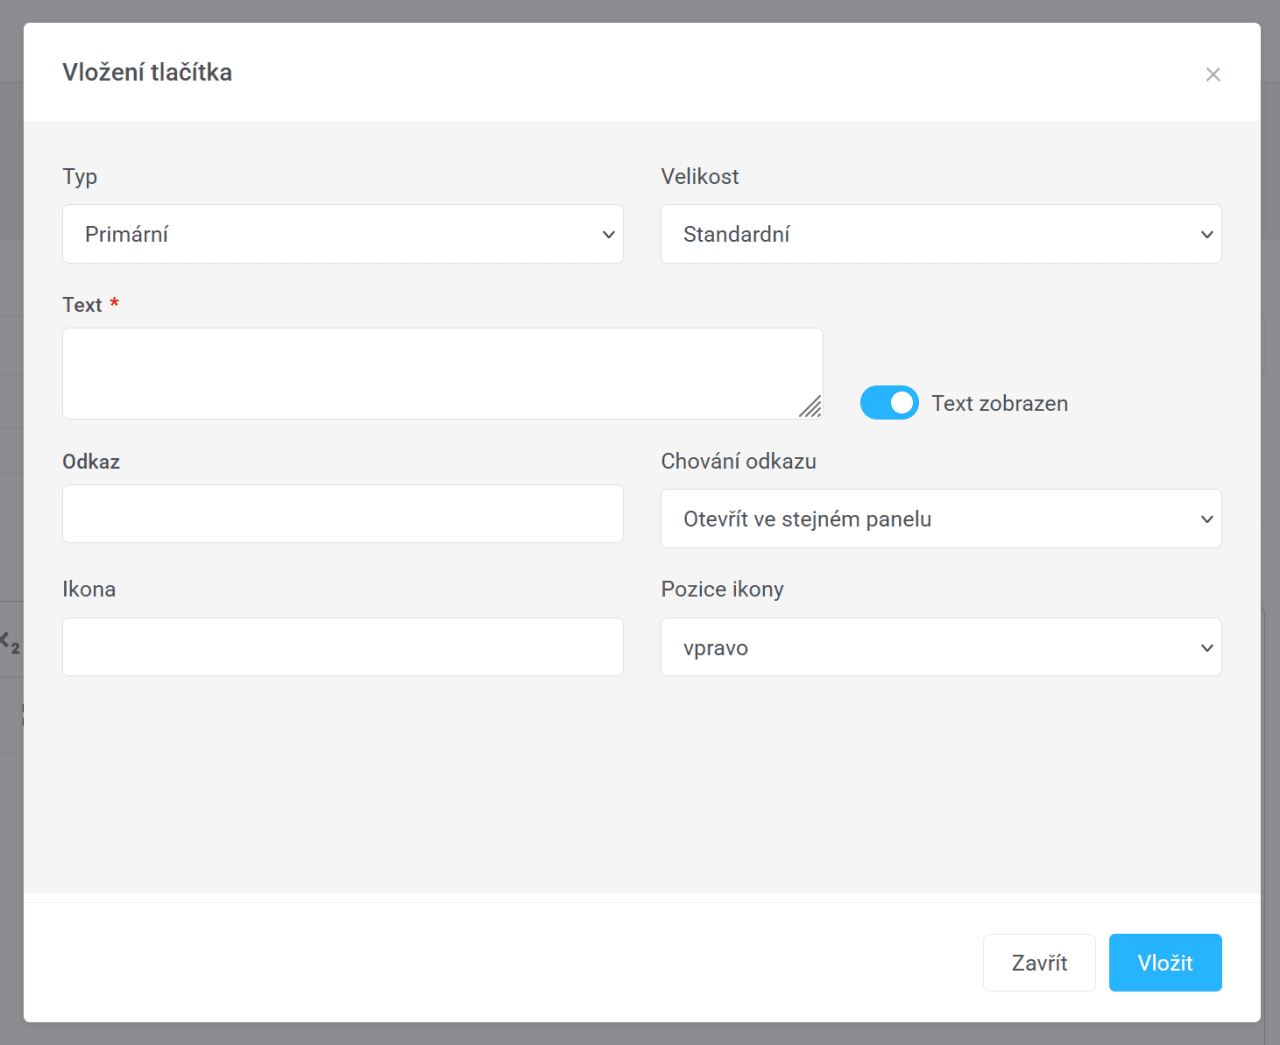Click the 'Text zobrazen' toggle label
Viewport: 1280px width, 1045px height.
999,403
